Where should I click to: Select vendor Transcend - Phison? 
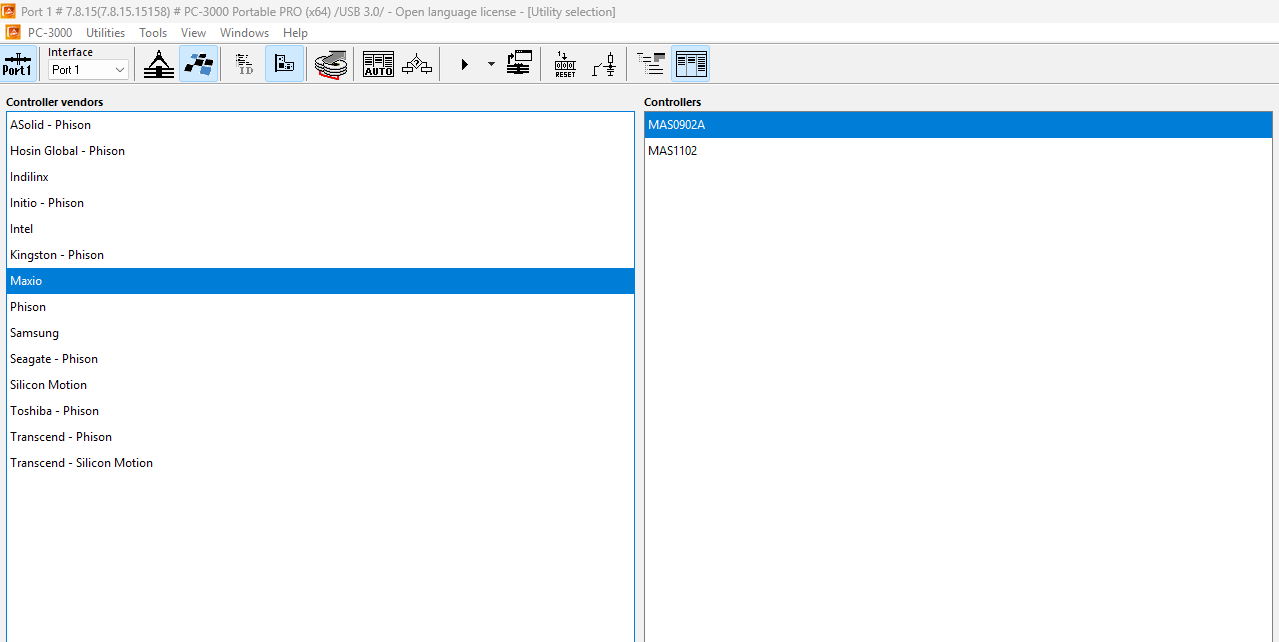point(320,437)
